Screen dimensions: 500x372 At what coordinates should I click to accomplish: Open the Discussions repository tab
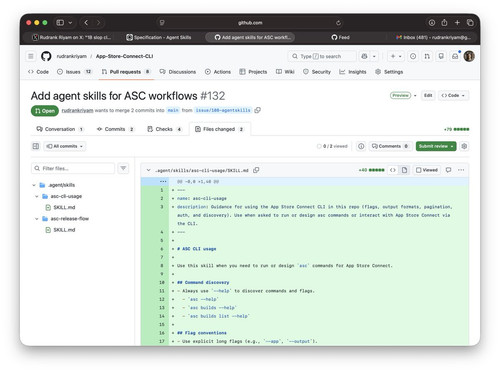point(178,72)
